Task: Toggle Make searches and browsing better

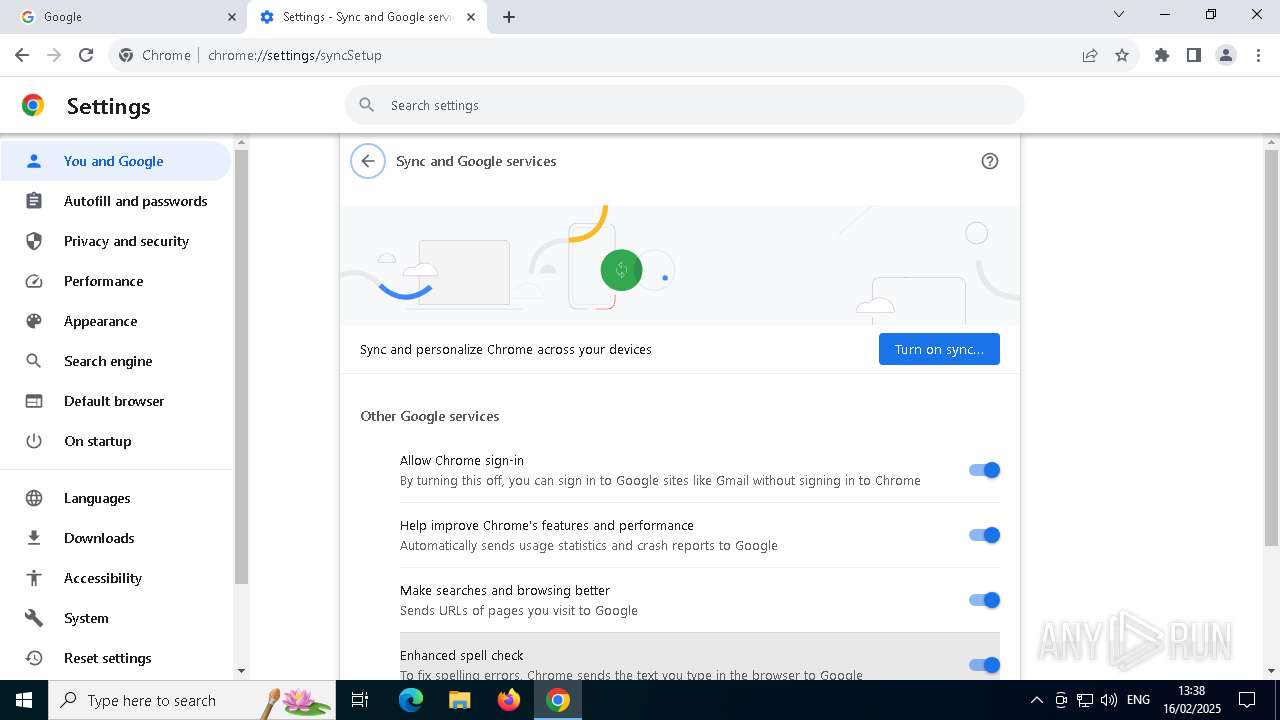Action: [984, 600]
